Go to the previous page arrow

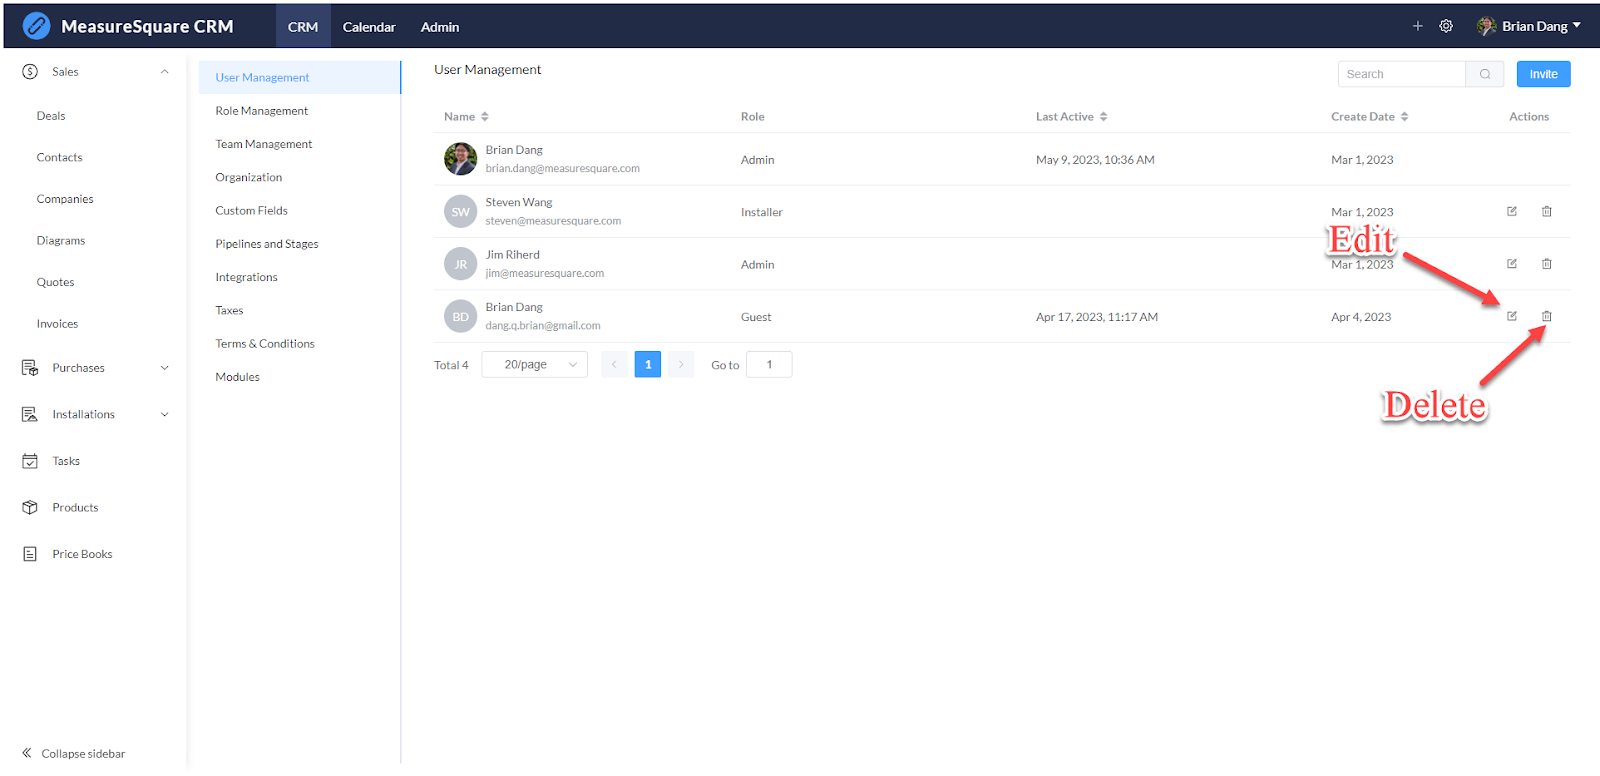point(614,365)
